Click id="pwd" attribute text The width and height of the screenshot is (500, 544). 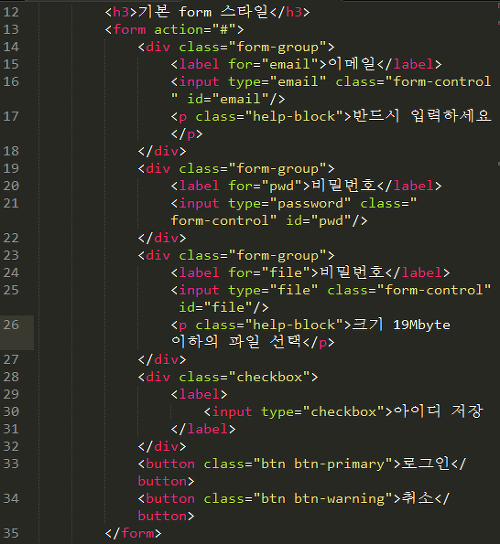pyautogui.click(x=318, y=221)
